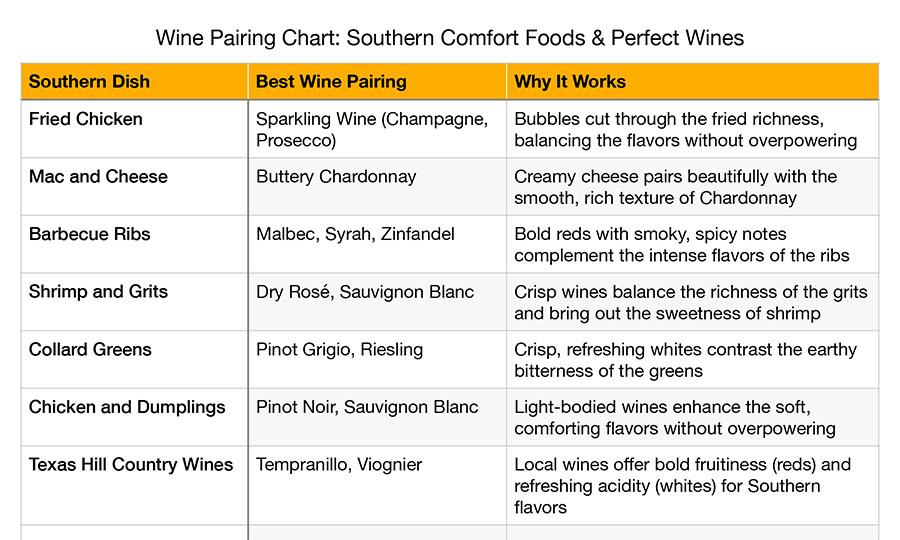Select the 'Mac and Cheese' cell
The width and height of the screenshot is (900, 540).
coord(134,187)
